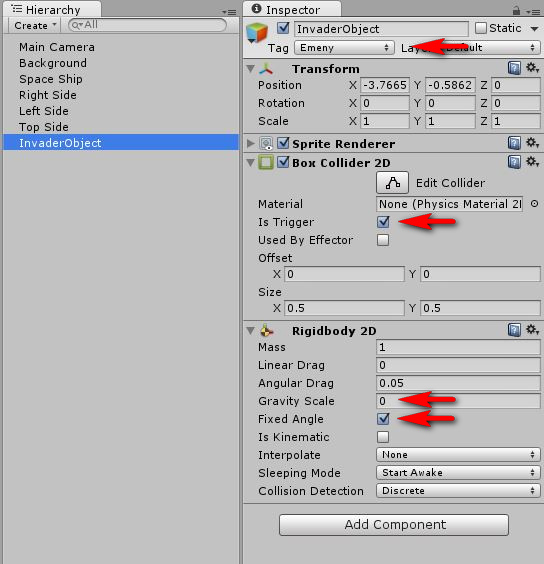
Task: Click the Box Collider 2D green icon
Action: pyautogui.click(x=266, y=163)
